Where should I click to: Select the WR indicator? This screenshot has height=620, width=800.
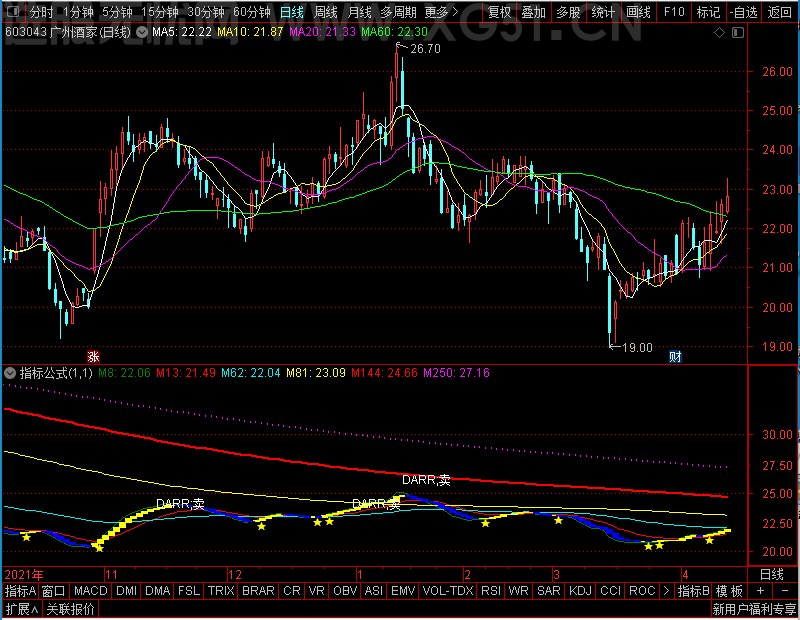point(519,591)
